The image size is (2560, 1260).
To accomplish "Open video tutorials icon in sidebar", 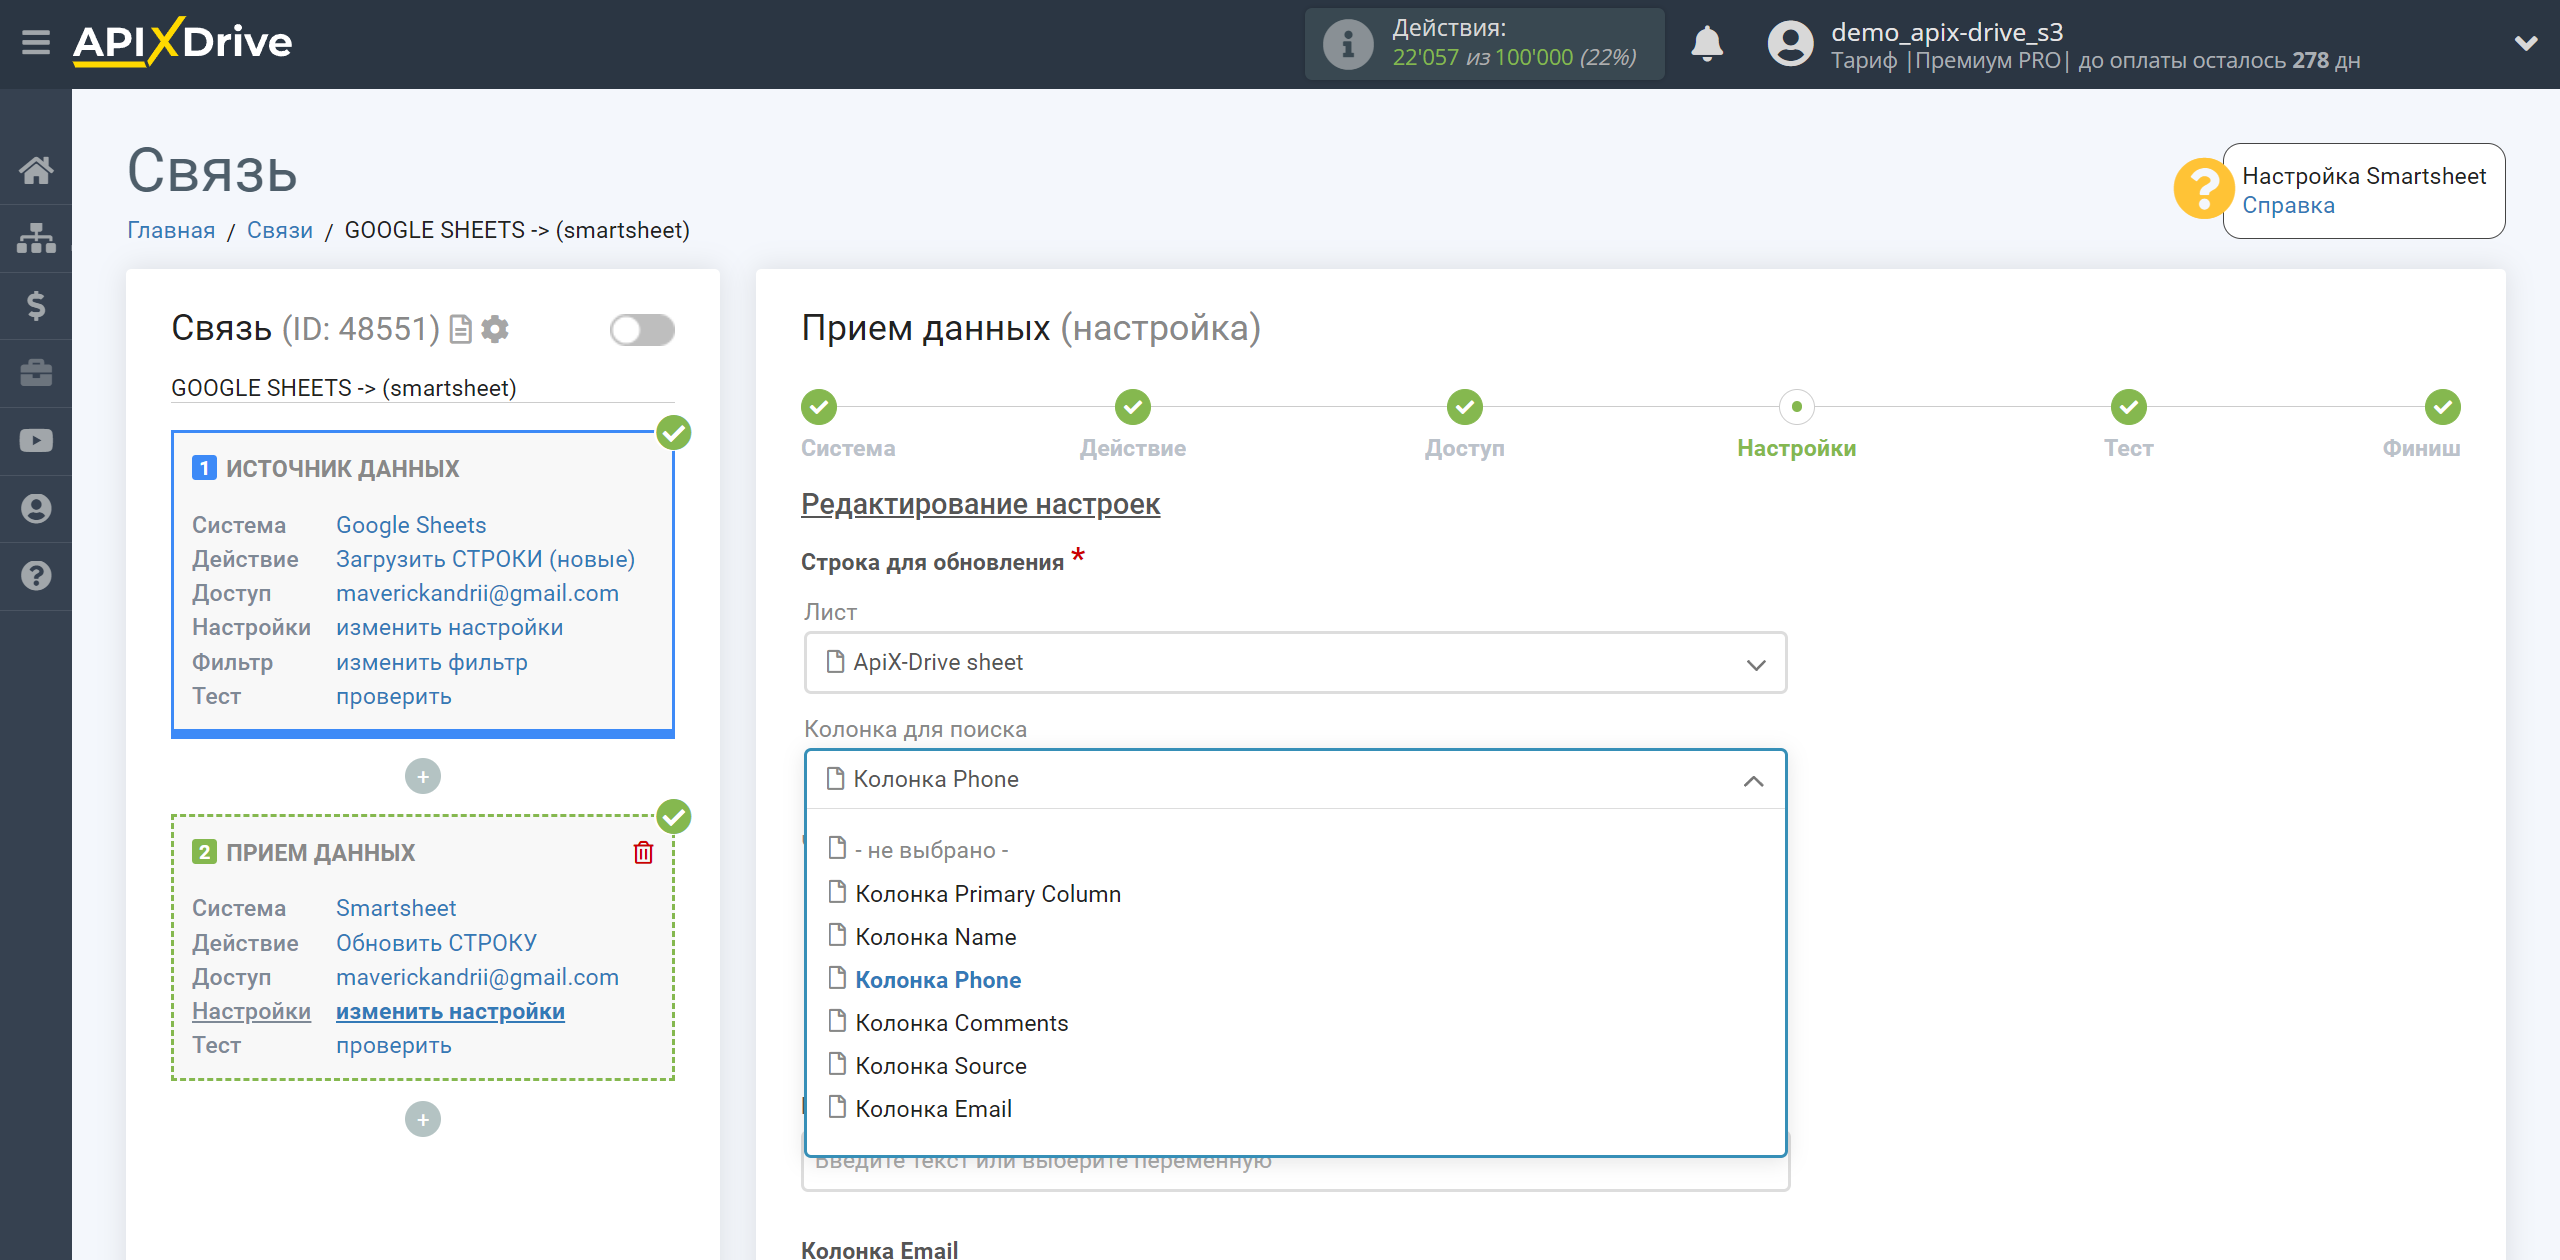I will click(36, 441).
